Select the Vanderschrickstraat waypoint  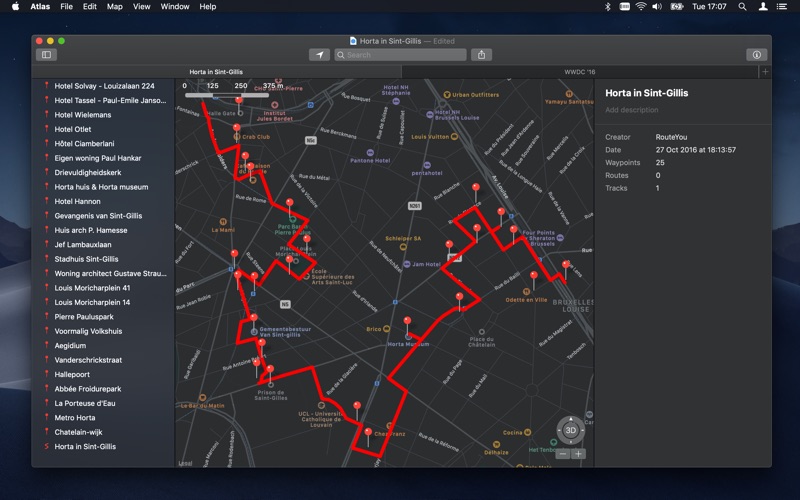[103, 360]
